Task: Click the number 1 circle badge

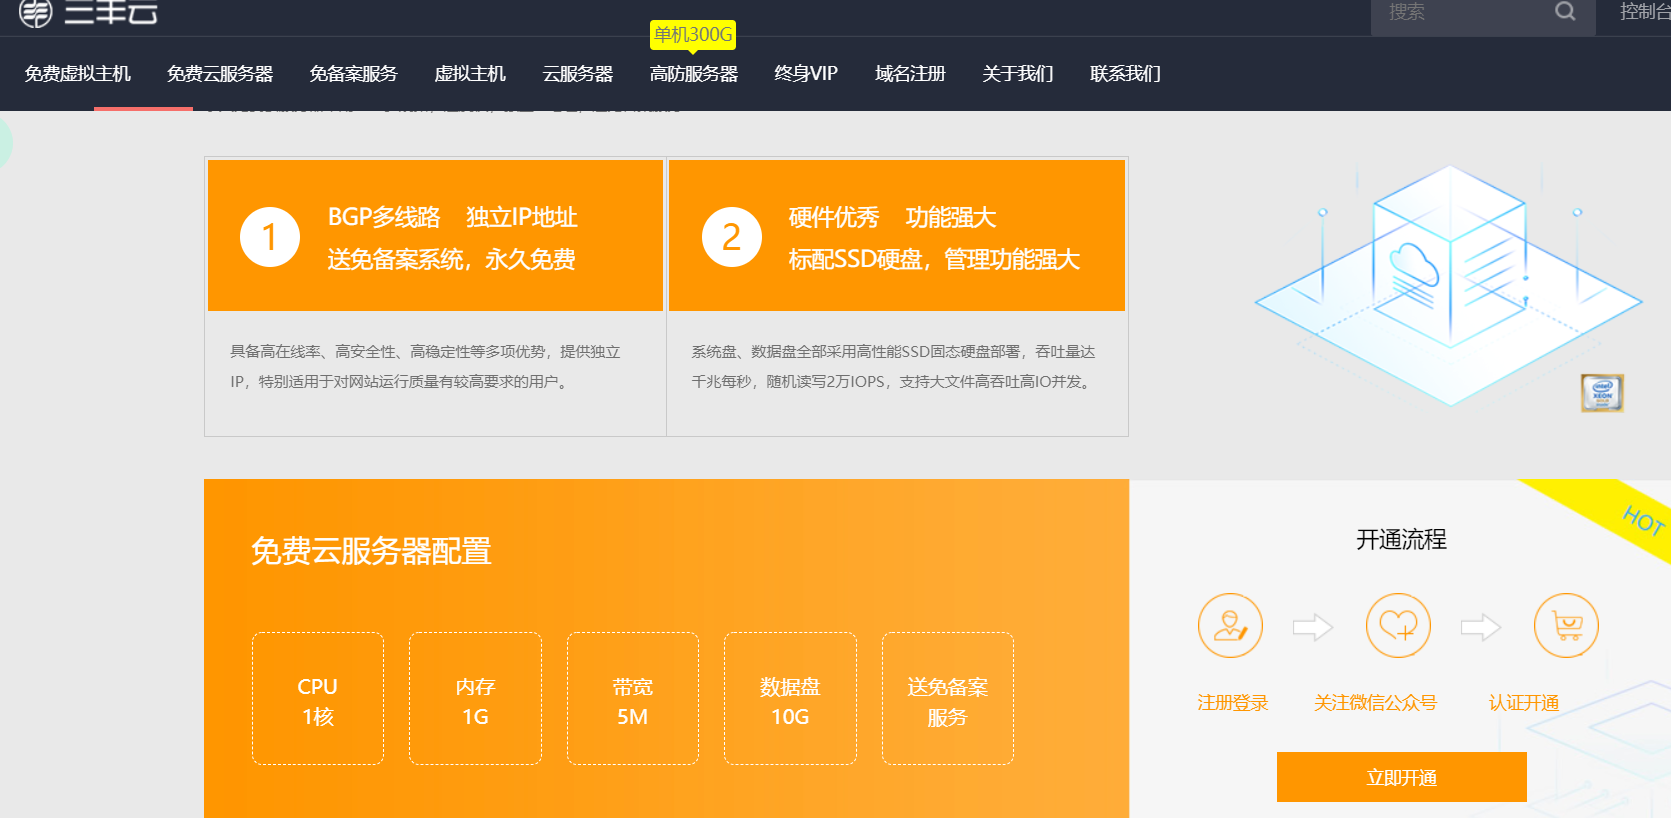Action: click(270, 237)
